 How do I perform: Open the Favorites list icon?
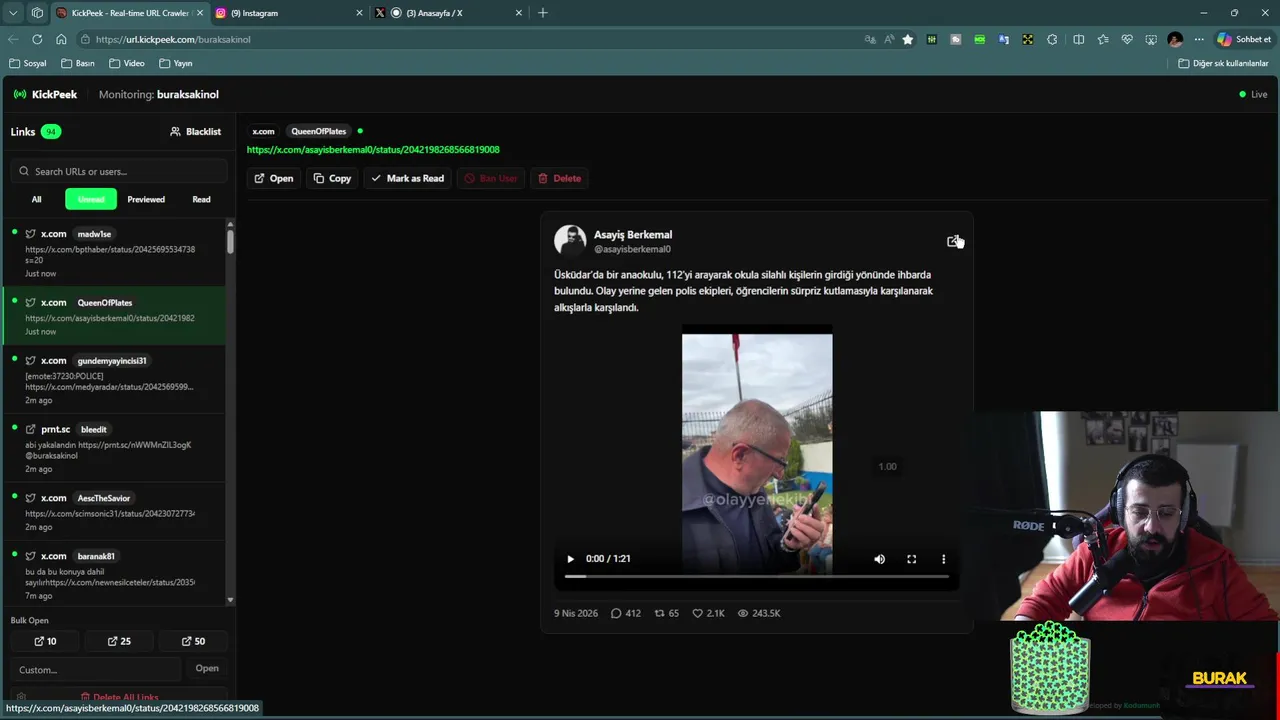(1103, 39)
